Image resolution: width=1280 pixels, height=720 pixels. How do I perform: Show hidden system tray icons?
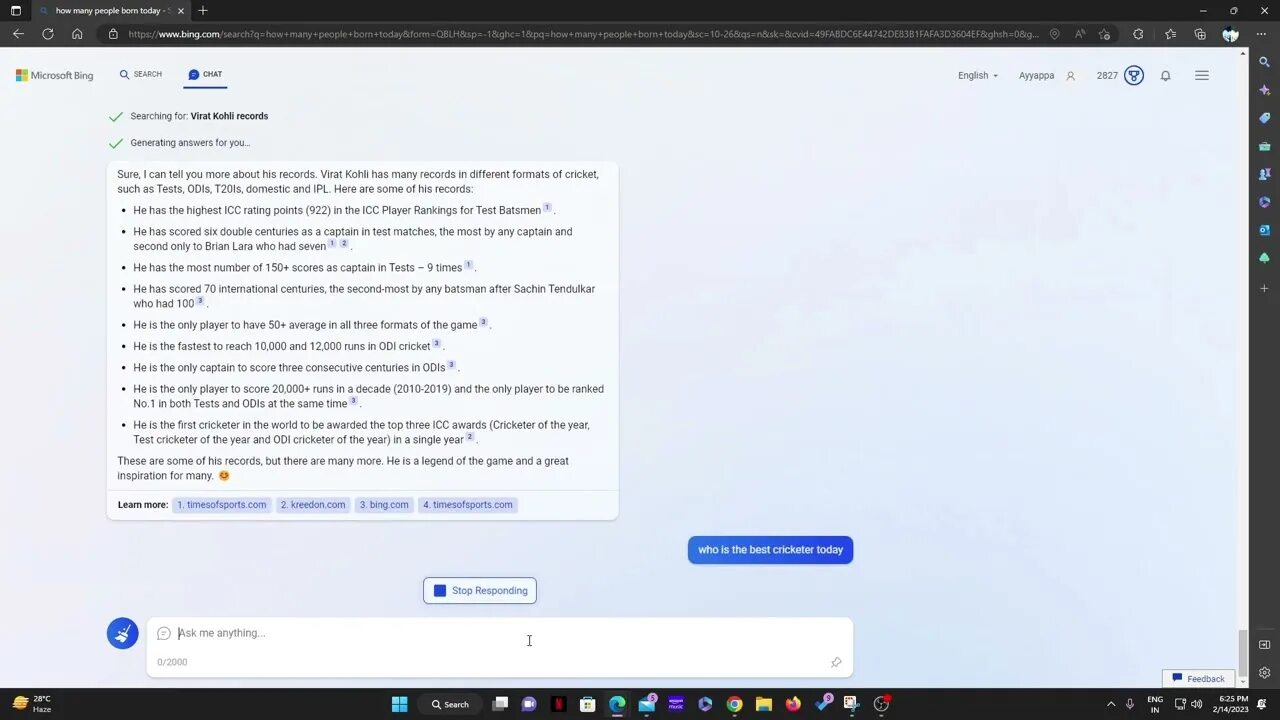point(1110,704)
